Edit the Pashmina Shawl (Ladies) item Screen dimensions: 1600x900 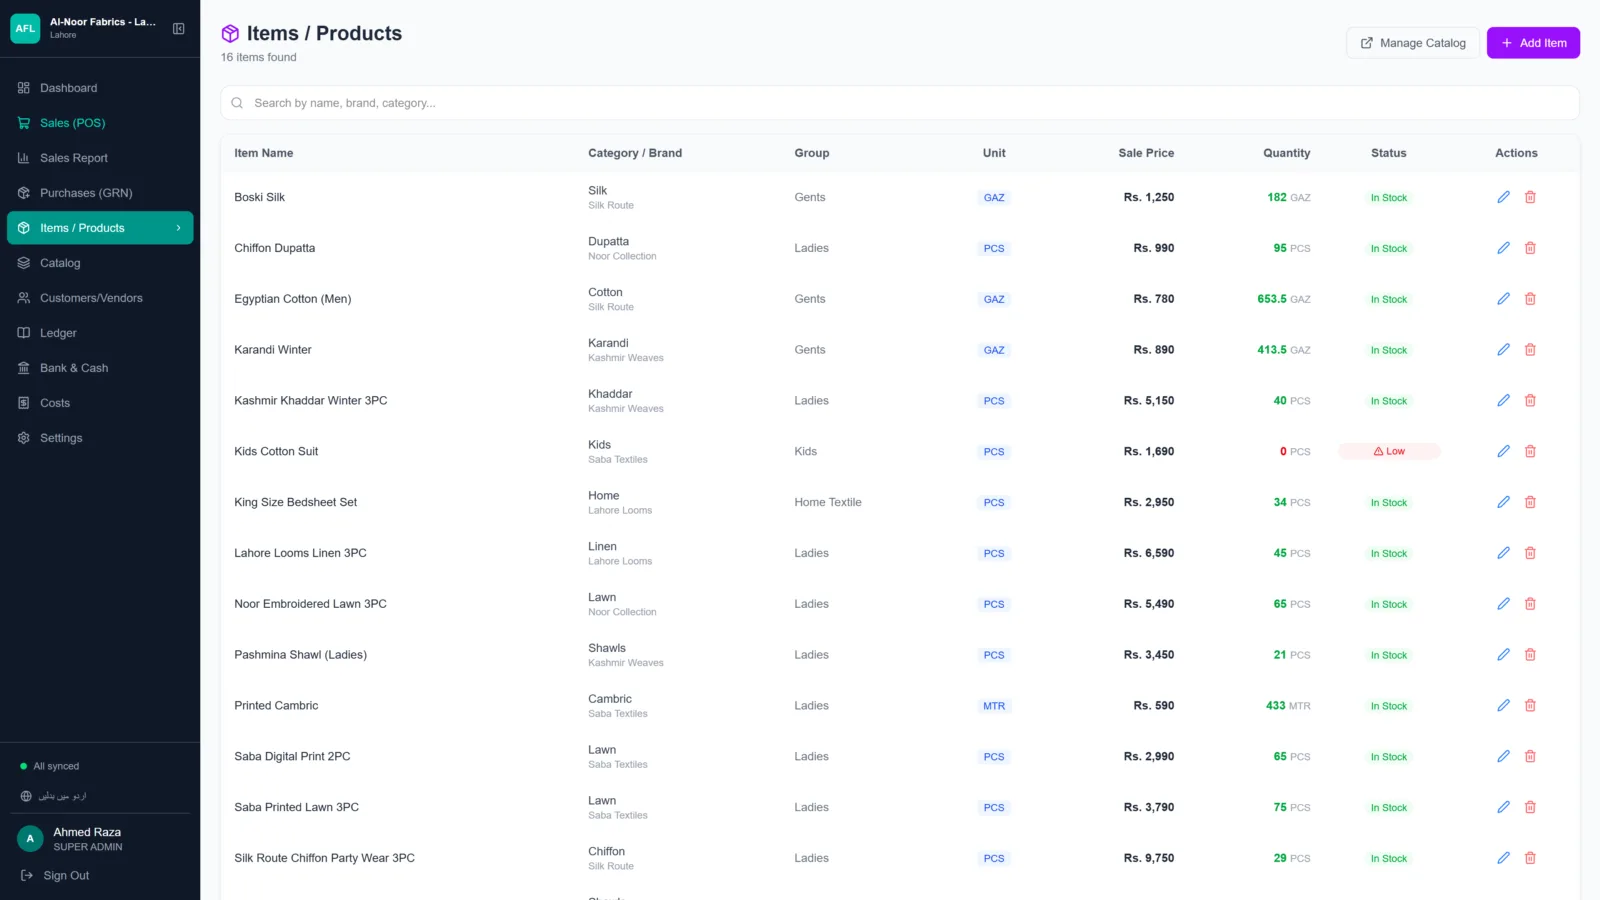[1503, 655]
